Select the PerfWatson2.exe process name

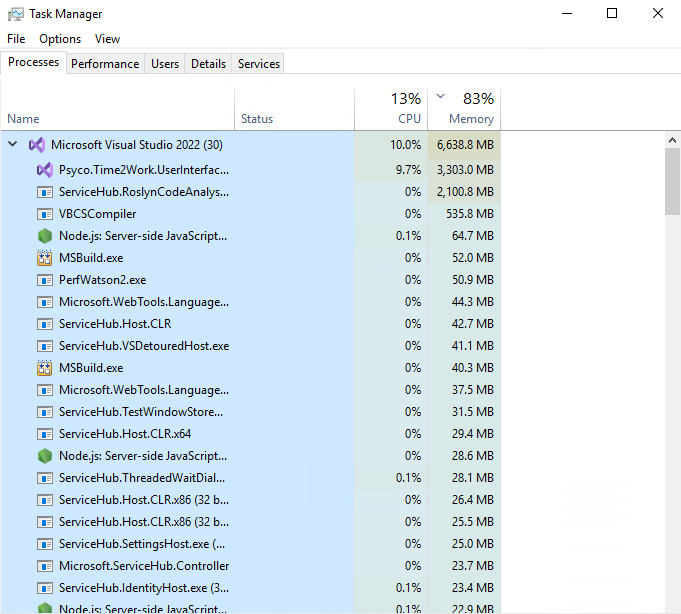(102, 280)
